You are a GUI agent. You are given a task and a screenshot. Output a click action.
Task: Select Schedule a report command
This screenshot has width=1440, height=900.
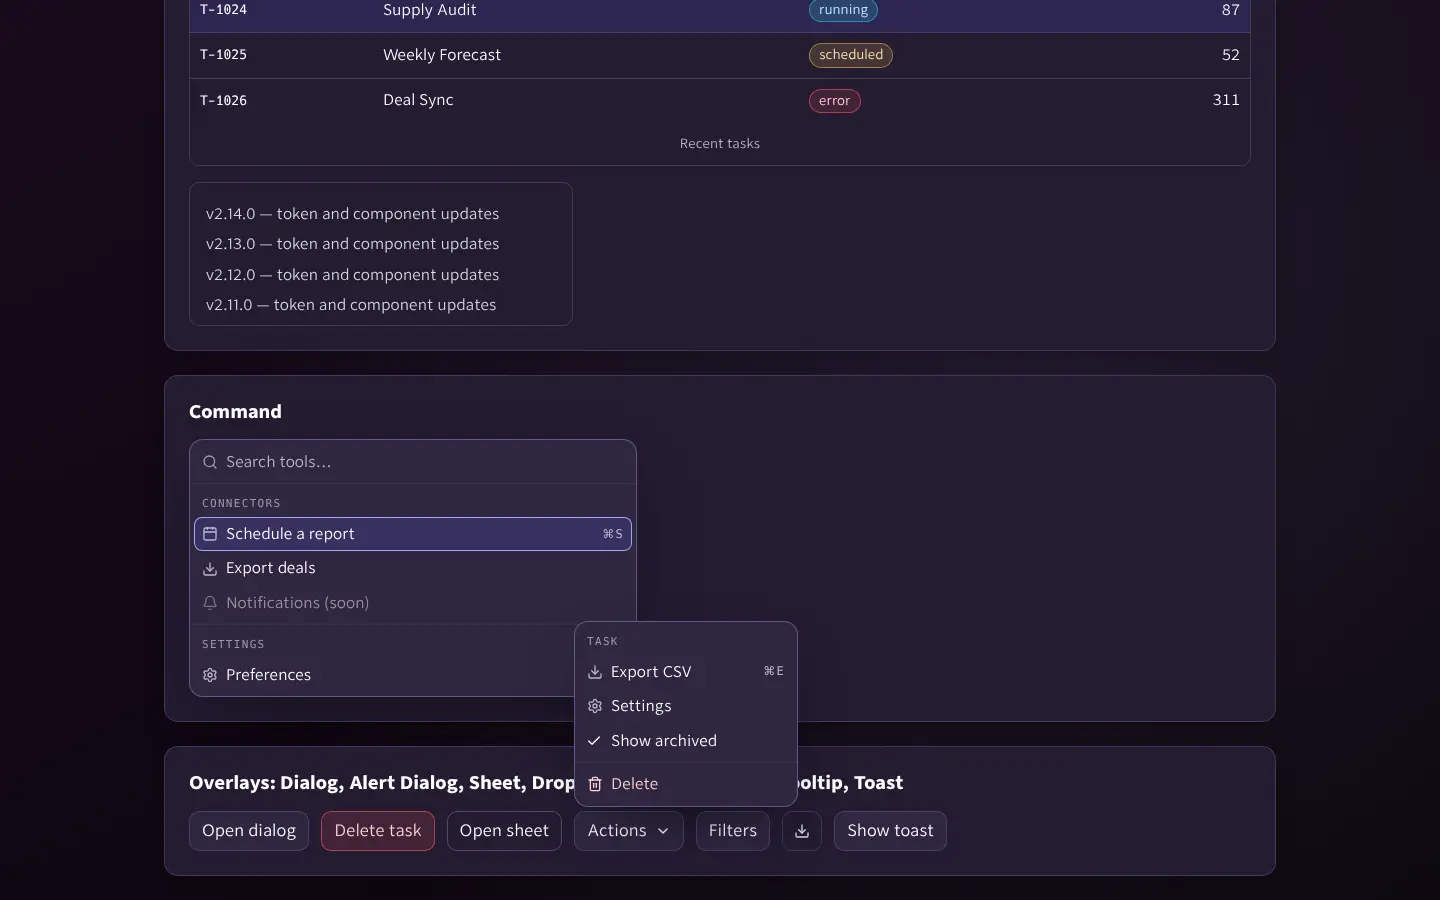coord(413,534)
